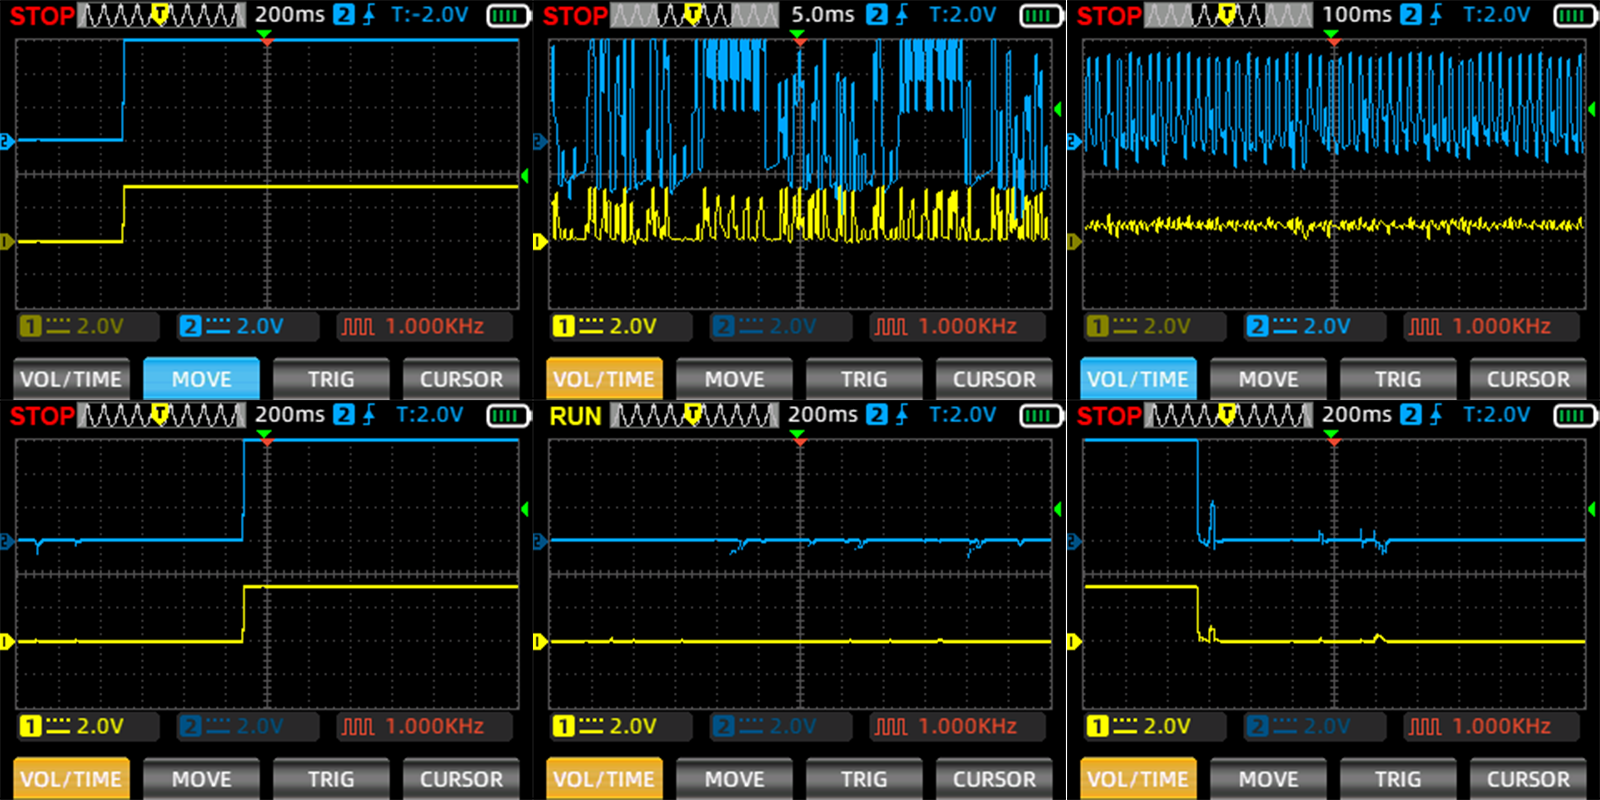Viewport: 1600px width, 800px height.
Task: Click trigger source 2 icon in RUN screen
Action: coord(877,415)
